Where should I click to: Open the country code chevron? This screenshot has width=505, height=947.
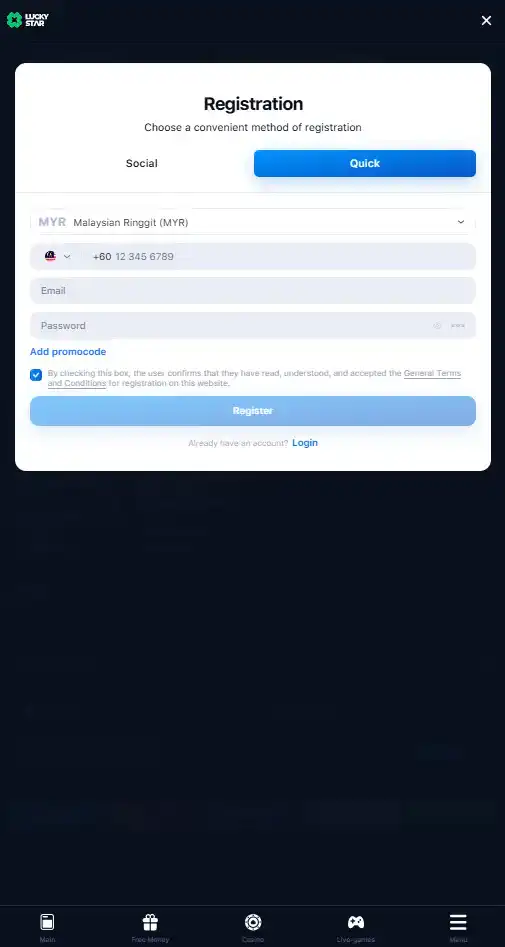pyautogui.click(x=67, y=256)
